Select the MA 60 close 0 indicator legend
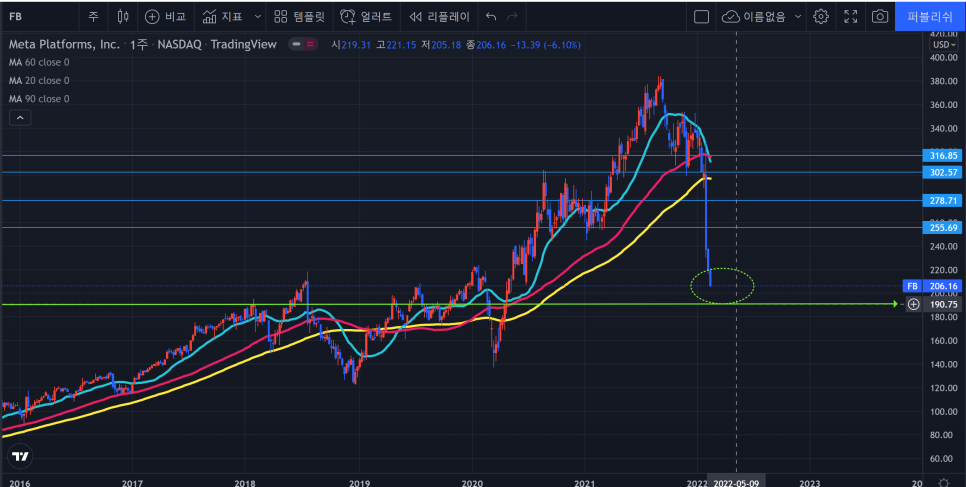This screenshot has width=966, height=487. [39, 62]
